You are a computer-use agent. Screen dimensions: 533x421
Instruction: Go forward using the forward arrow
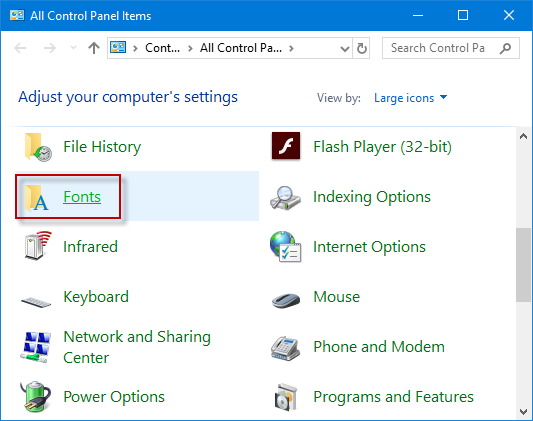(50, 48)
